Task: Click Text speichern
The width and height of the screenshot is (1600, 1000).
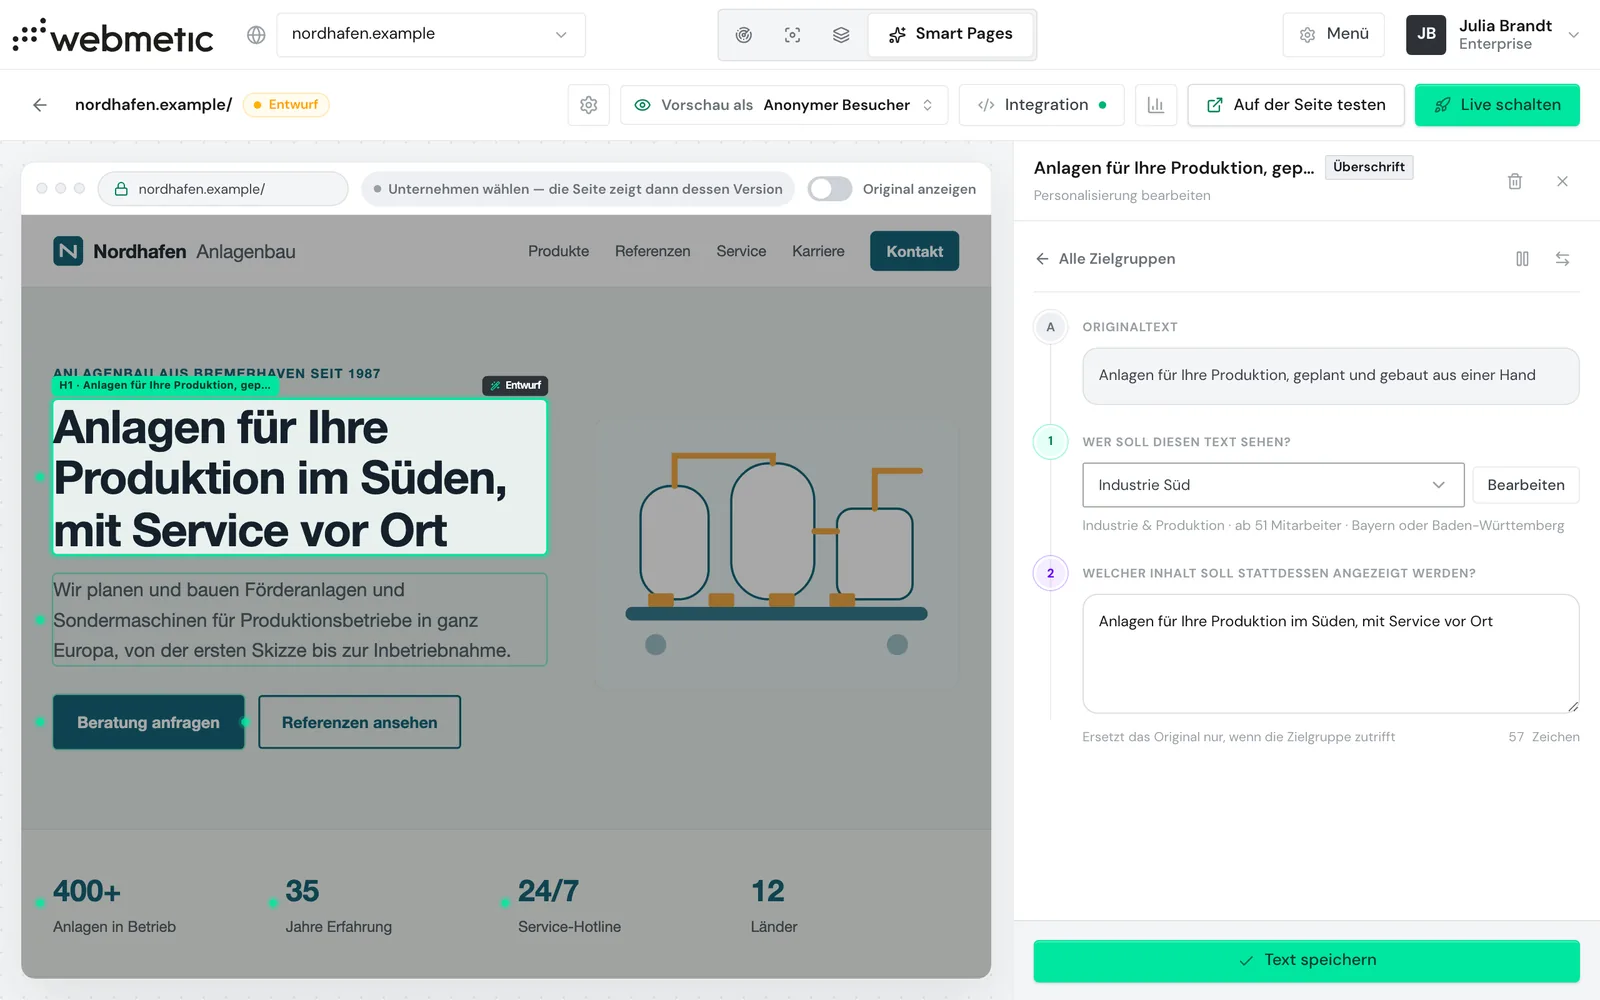Action: (x=1307, y=960)
